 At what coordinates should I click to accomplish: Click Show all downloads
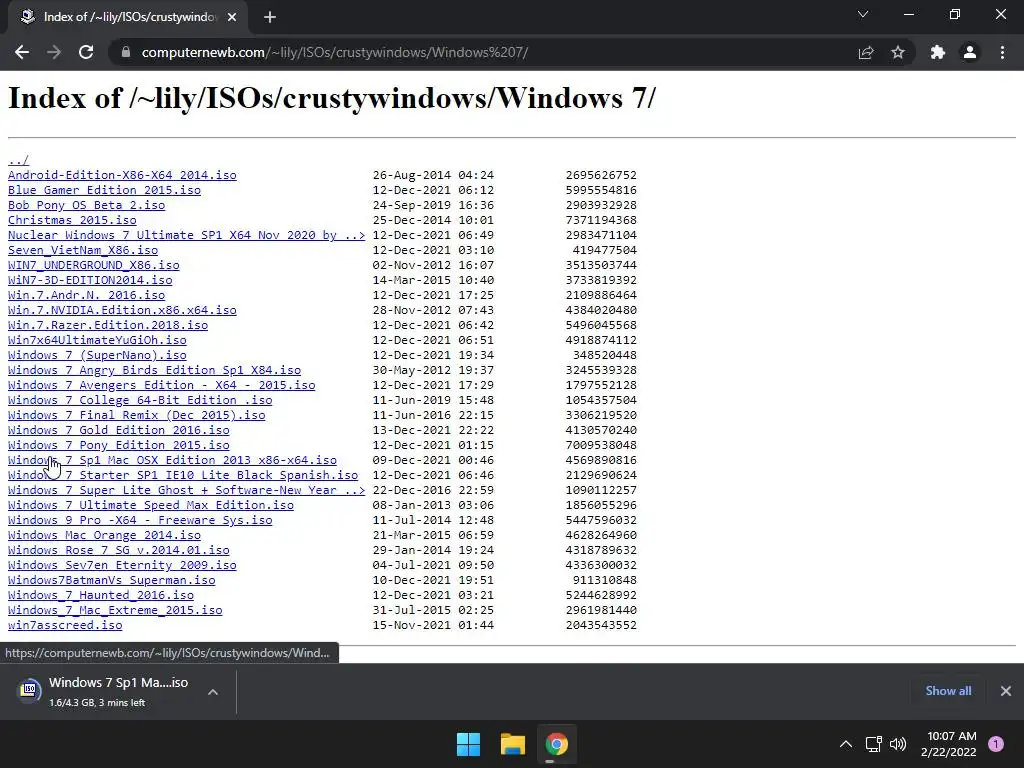click(x=948, y=691)
